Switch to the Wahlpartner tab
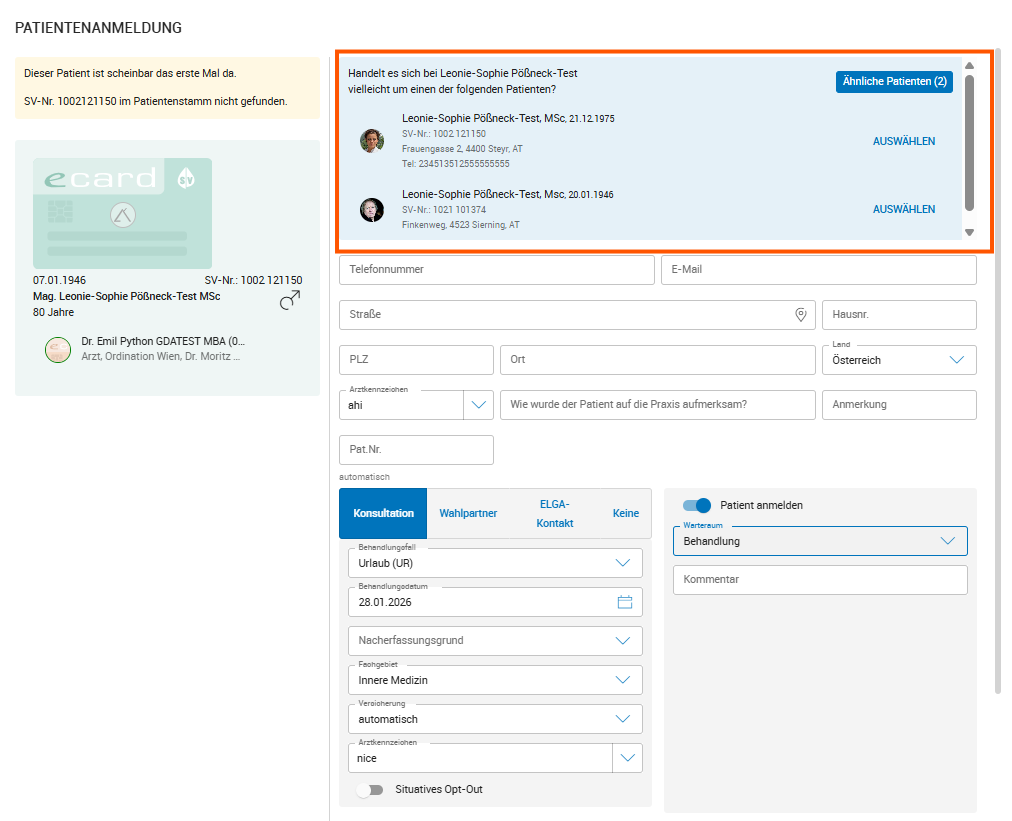 468,513
